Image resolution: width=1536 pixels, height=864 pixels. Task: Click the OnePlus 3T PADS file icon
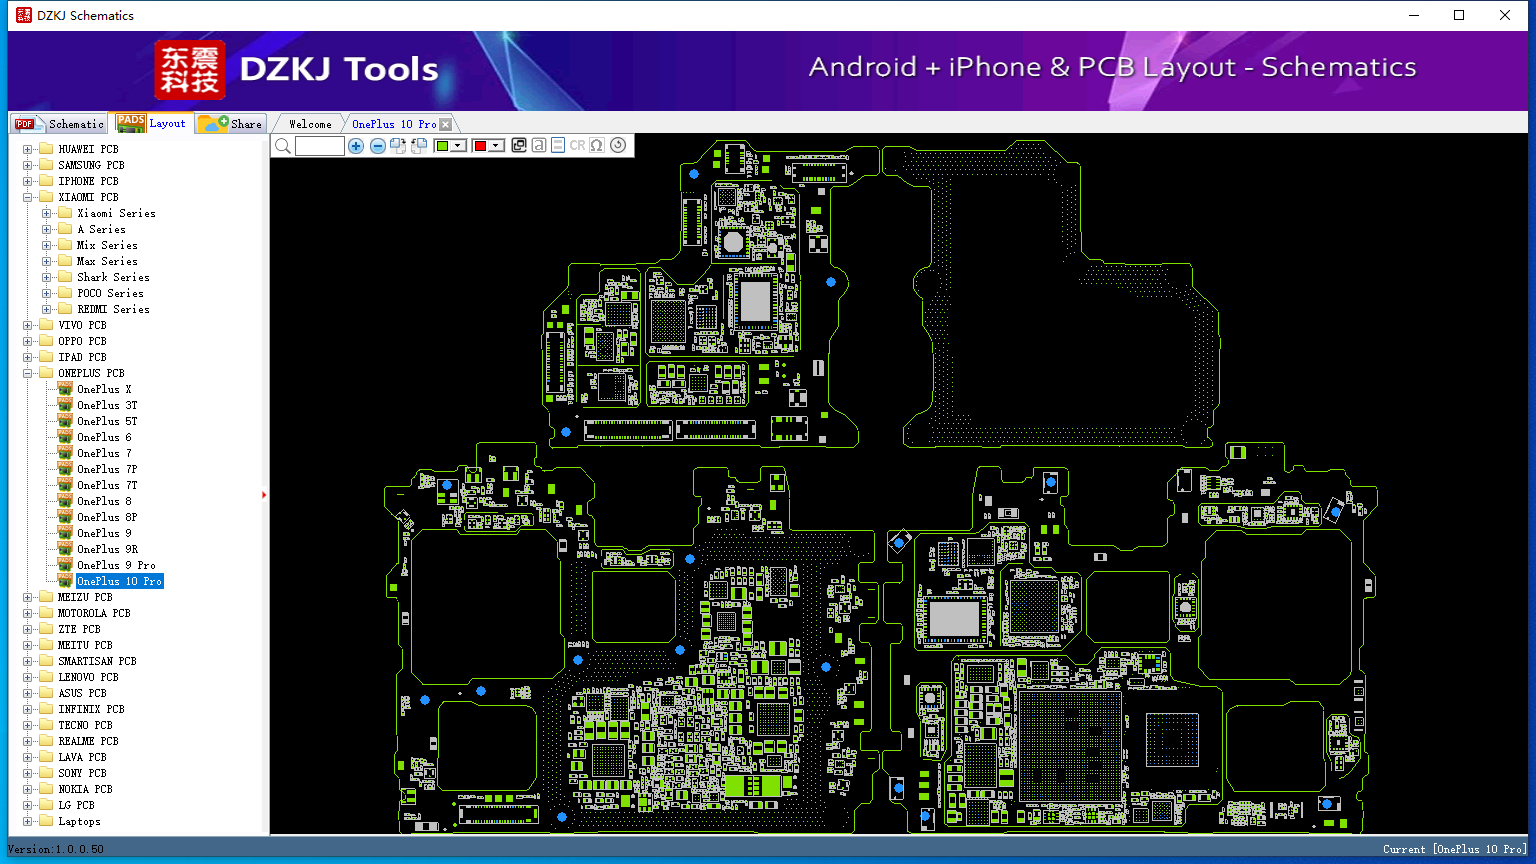[65, 405]
